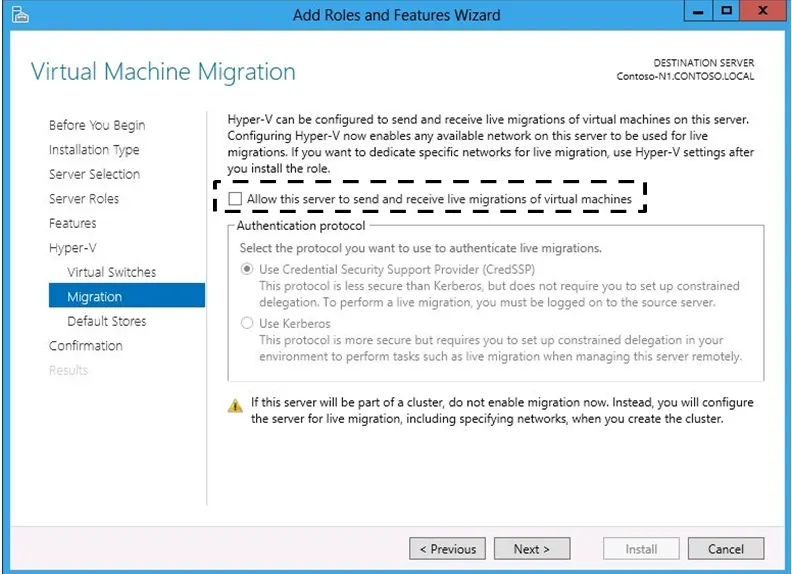Cancel the wizard
792x574 pixels.
(x=726, y=549)
